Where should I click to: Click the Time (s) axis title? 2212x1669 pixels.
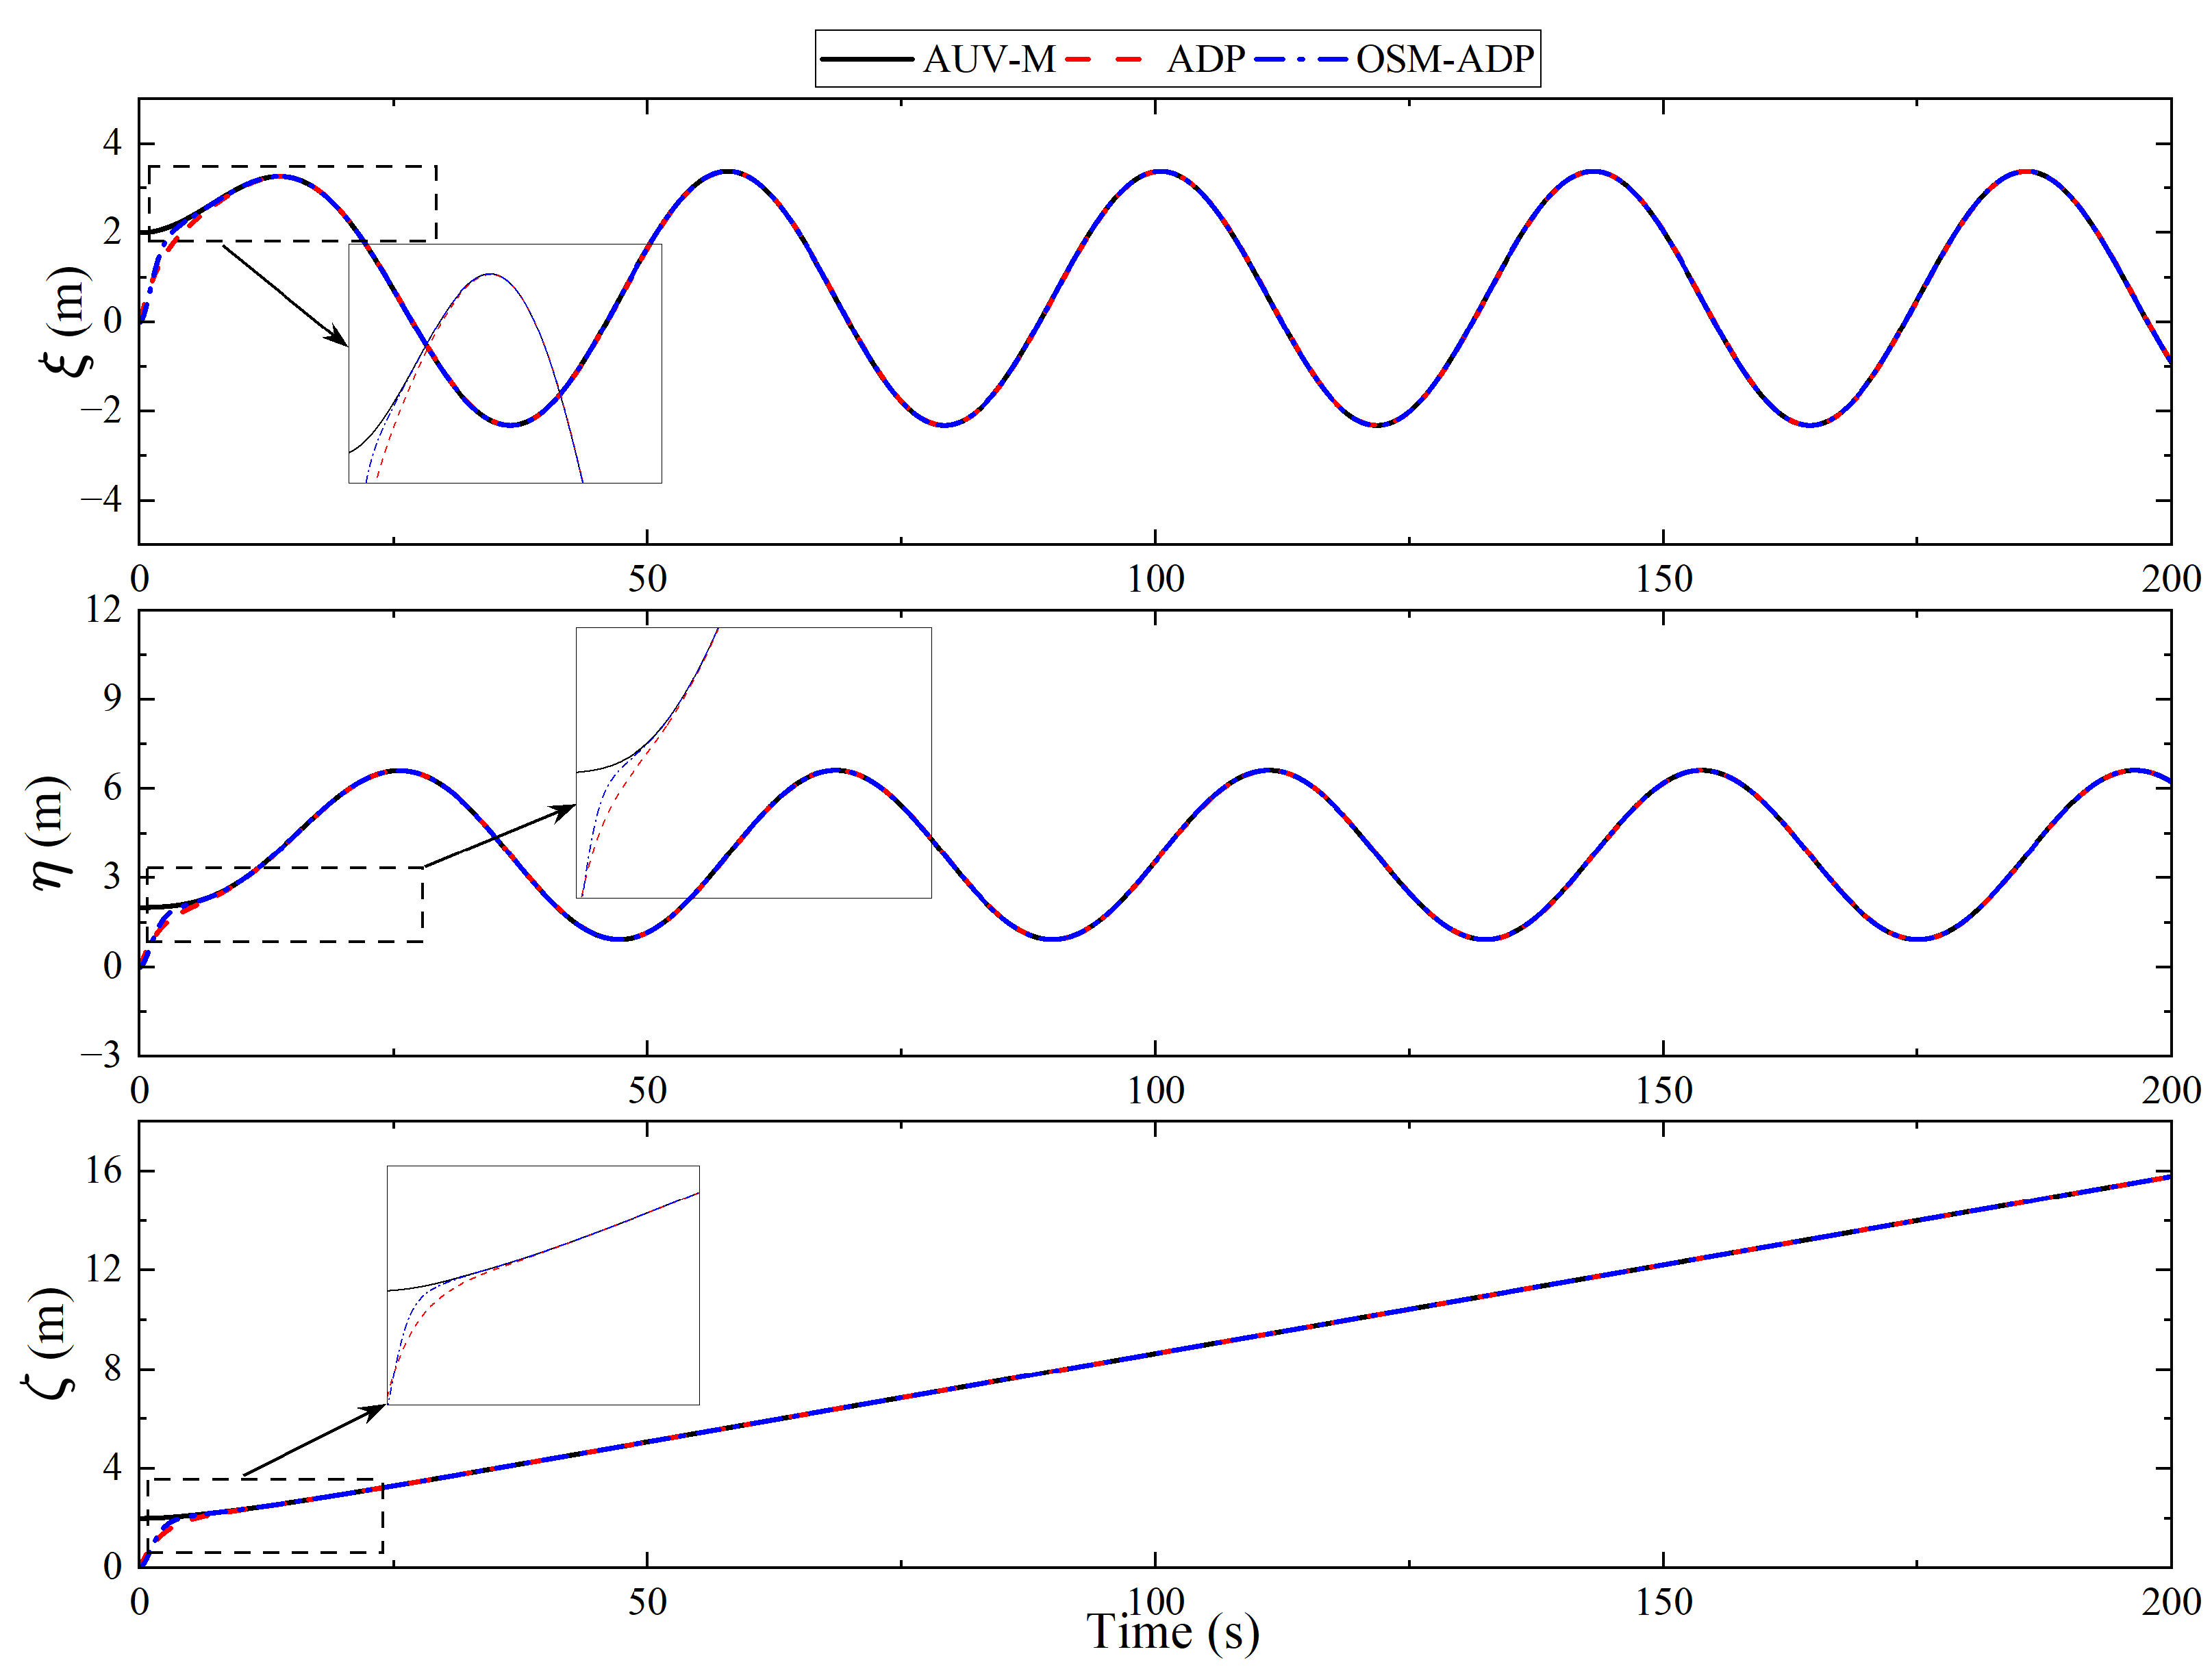(x=1172, y=1632)
